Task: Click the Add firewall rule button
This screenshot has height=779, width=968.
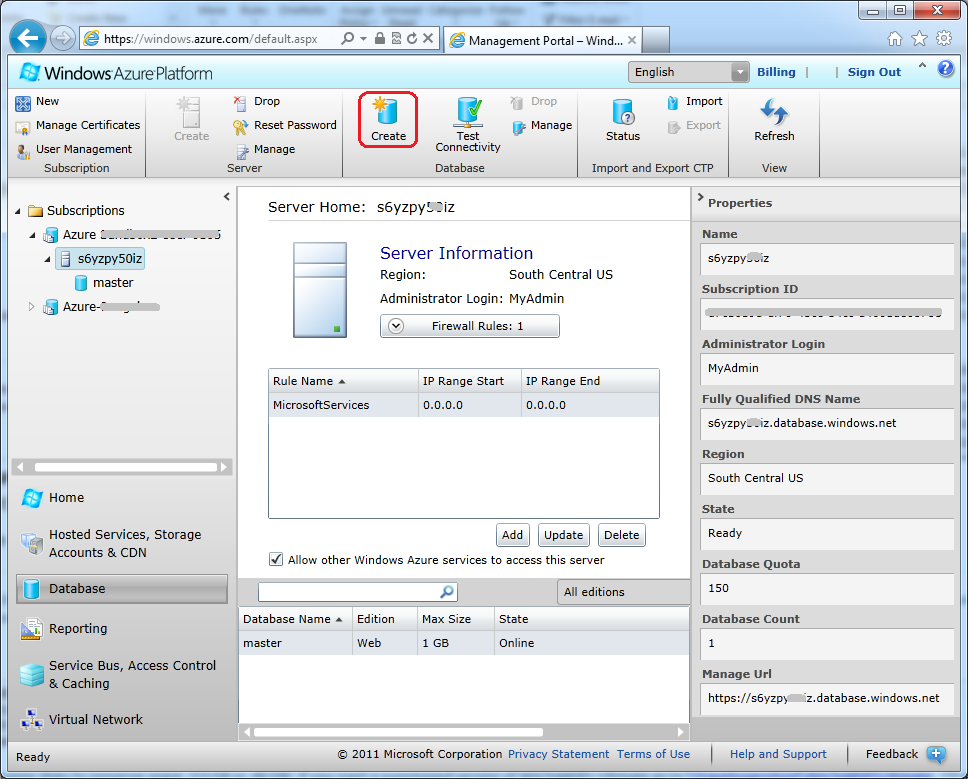Action: tap(512, 535)
